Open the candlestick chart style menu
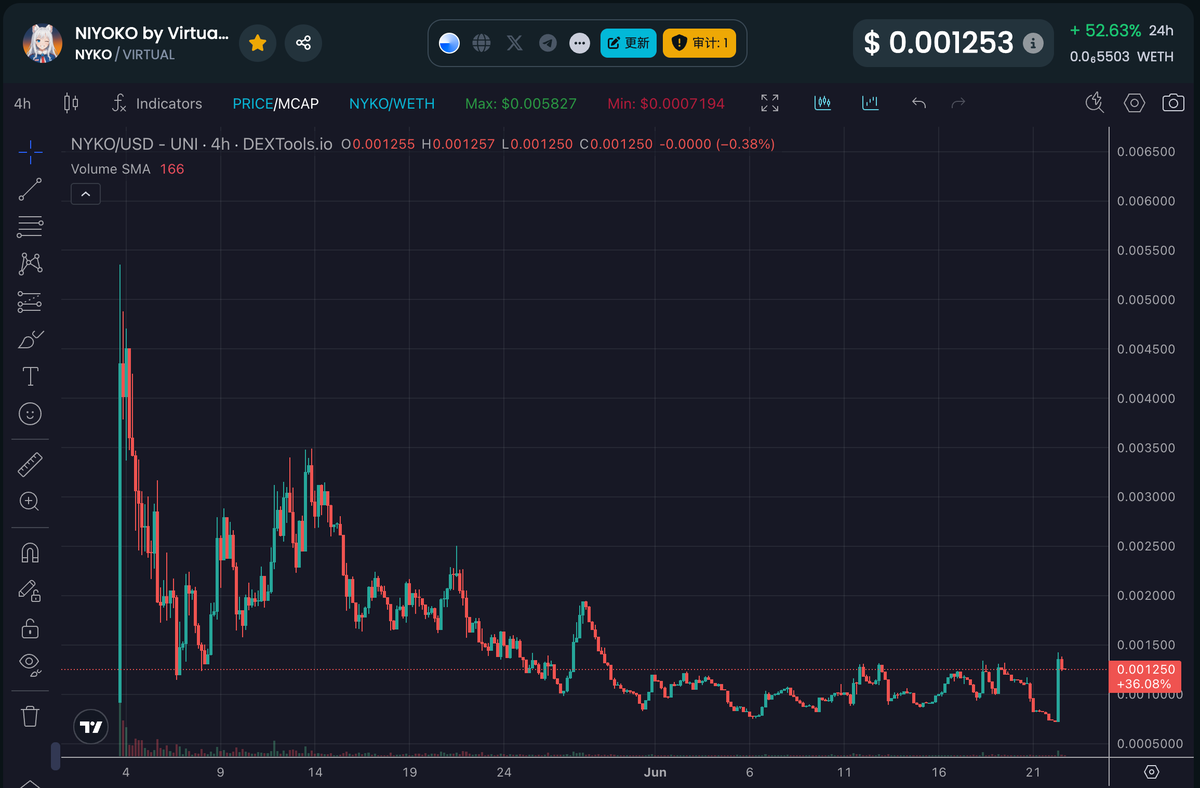This screenshot has width=1200, height=788. point(70,103)
